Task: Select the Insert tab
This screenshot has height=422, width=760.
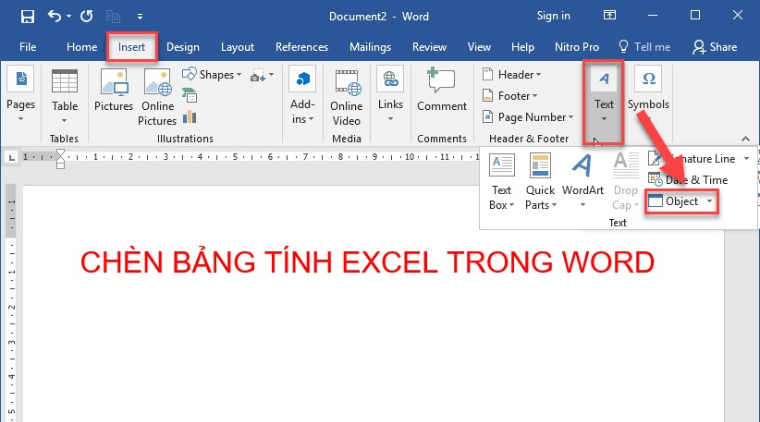Action: (131, 47)
